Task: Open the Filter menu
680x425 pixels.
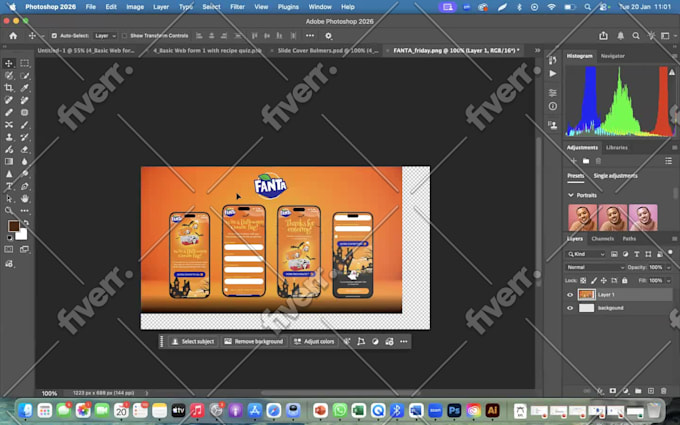Action: (x=237, y=7)
